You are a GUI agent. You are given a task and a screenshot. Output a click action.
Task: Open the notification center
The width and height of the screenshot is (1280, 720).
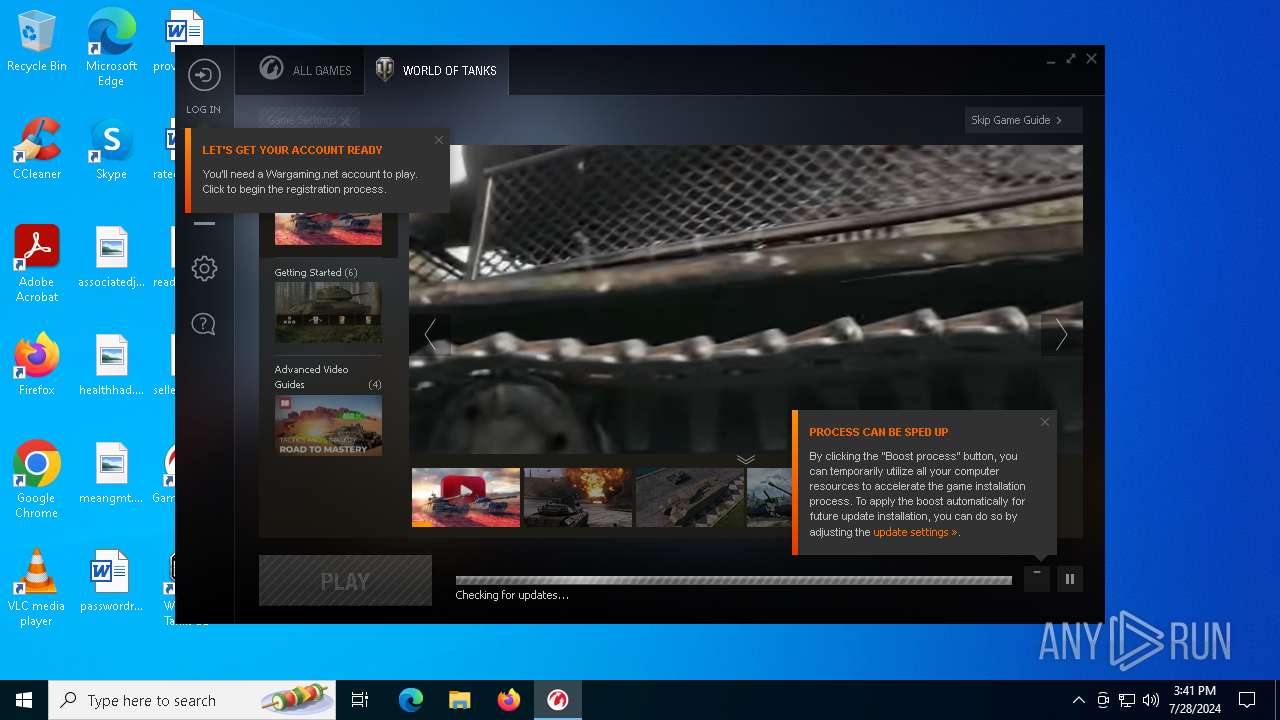[x=1247, y=700]
